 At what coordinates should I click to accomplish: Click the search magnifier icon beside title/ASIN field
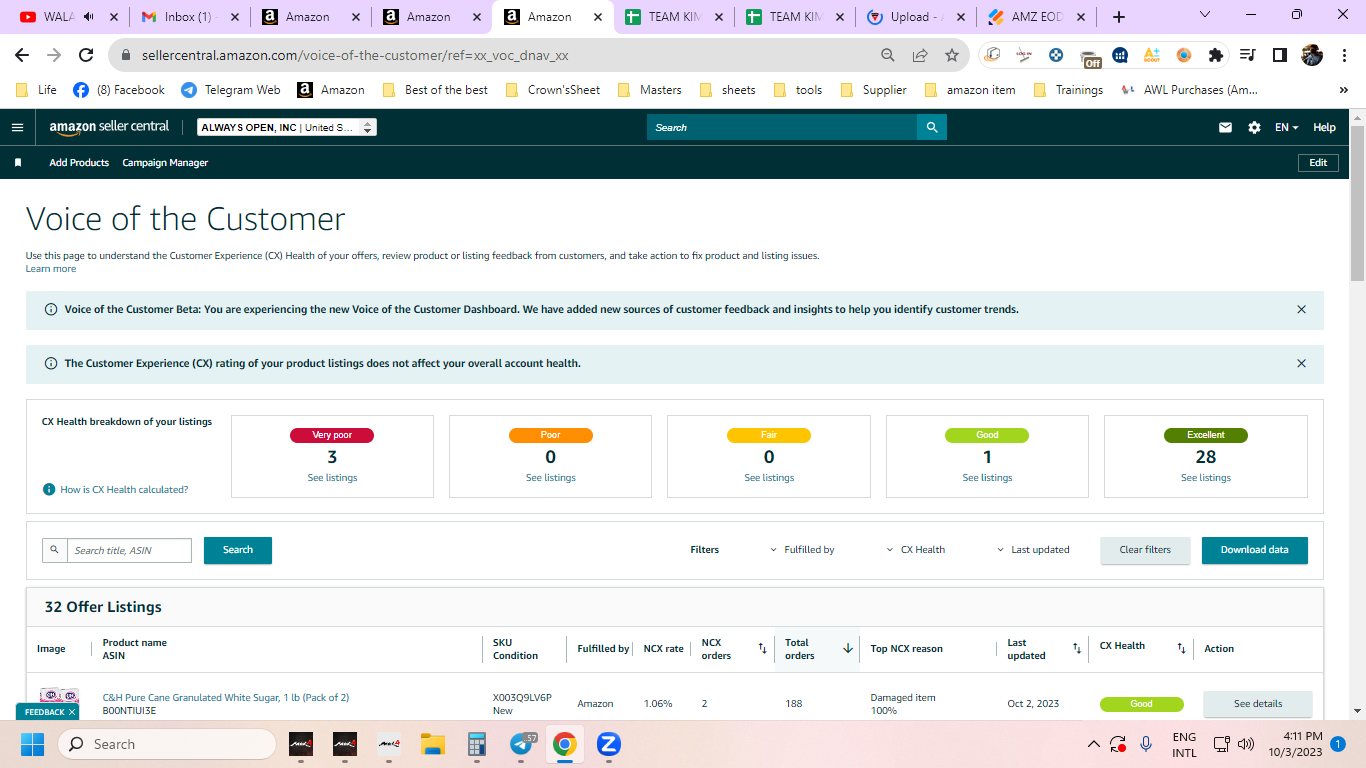[55, 550]
